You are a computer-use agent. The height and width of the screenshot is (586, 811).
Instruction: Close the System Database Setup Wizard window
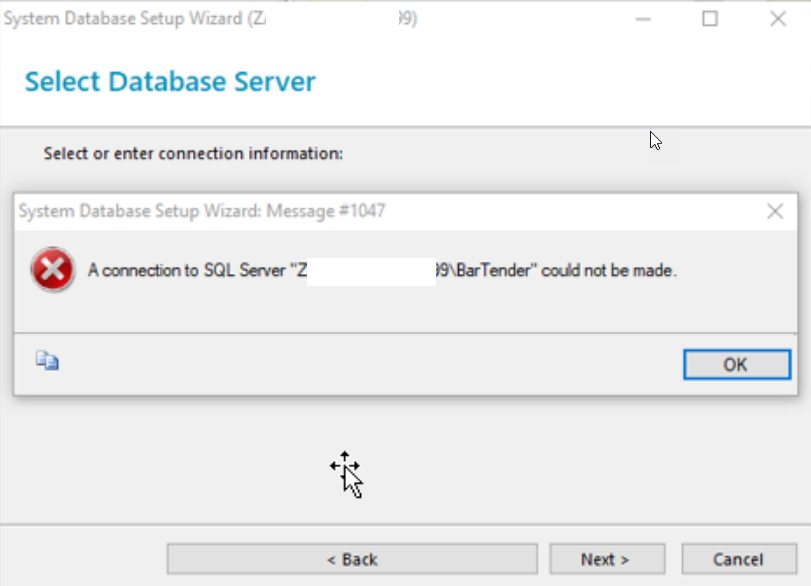coord(778,19)
